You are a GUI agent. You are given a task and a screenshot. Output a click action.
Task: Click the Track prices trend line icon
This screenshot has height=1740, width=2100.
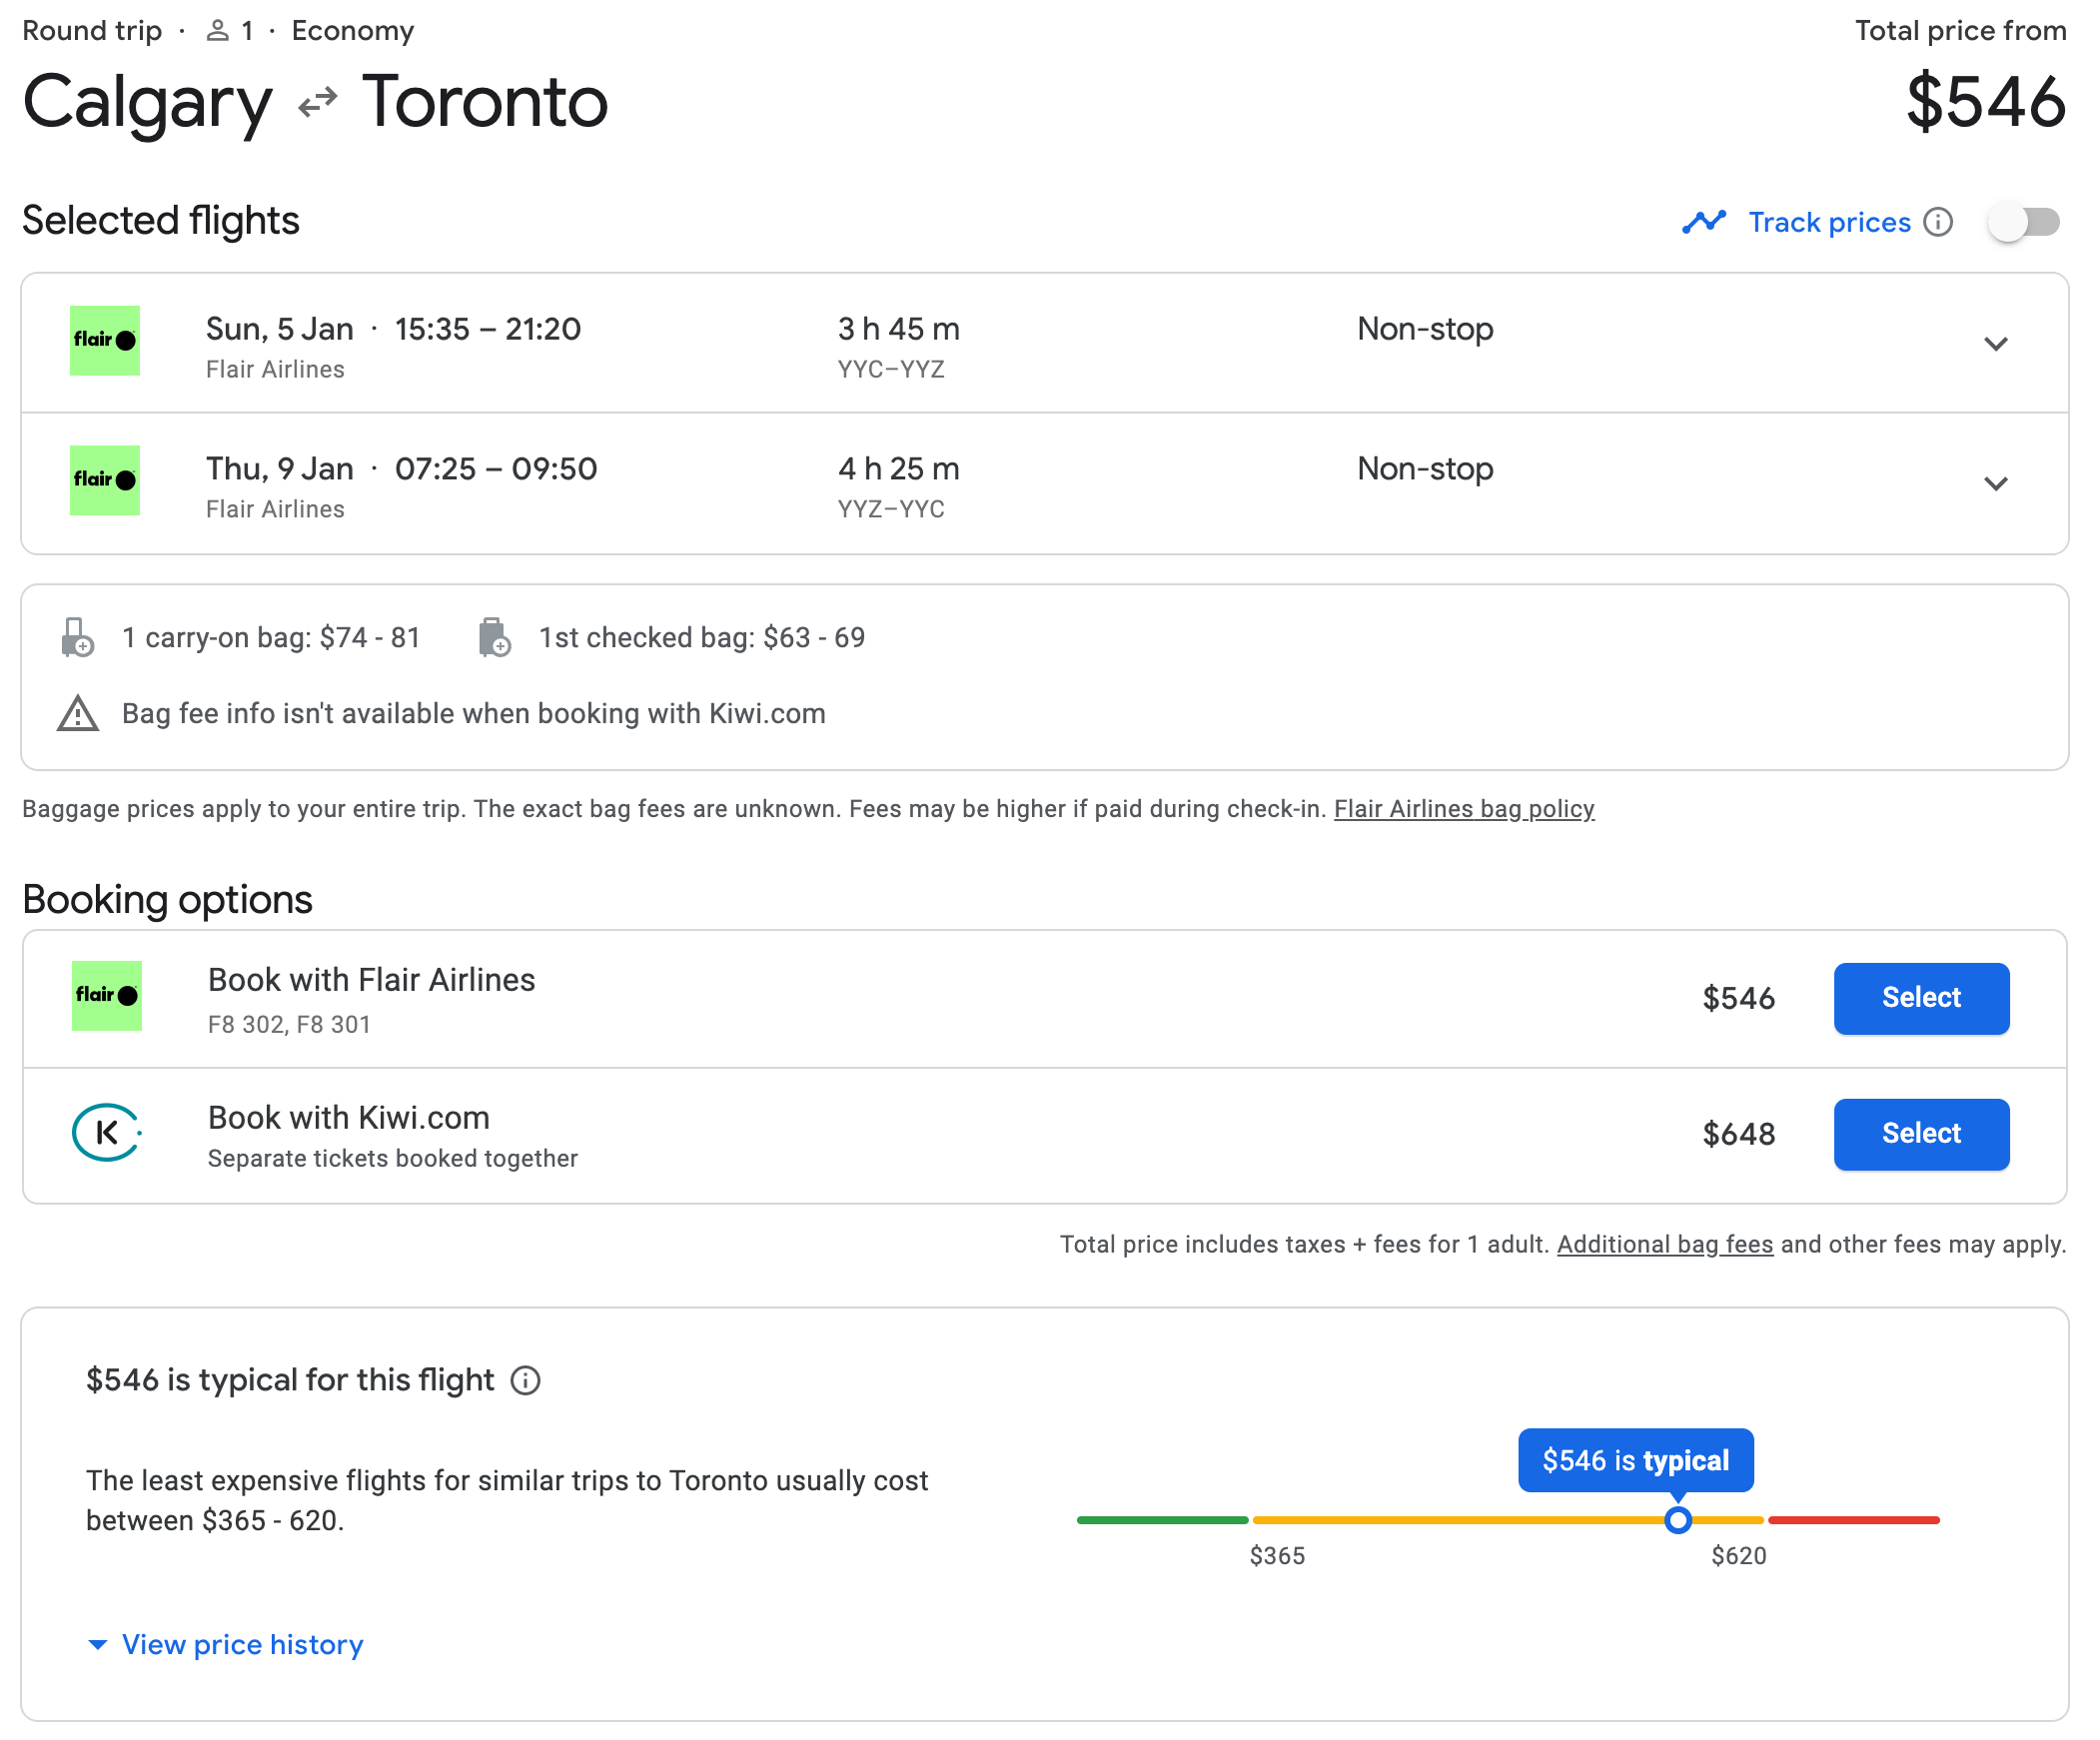[x=1704, y=222]
